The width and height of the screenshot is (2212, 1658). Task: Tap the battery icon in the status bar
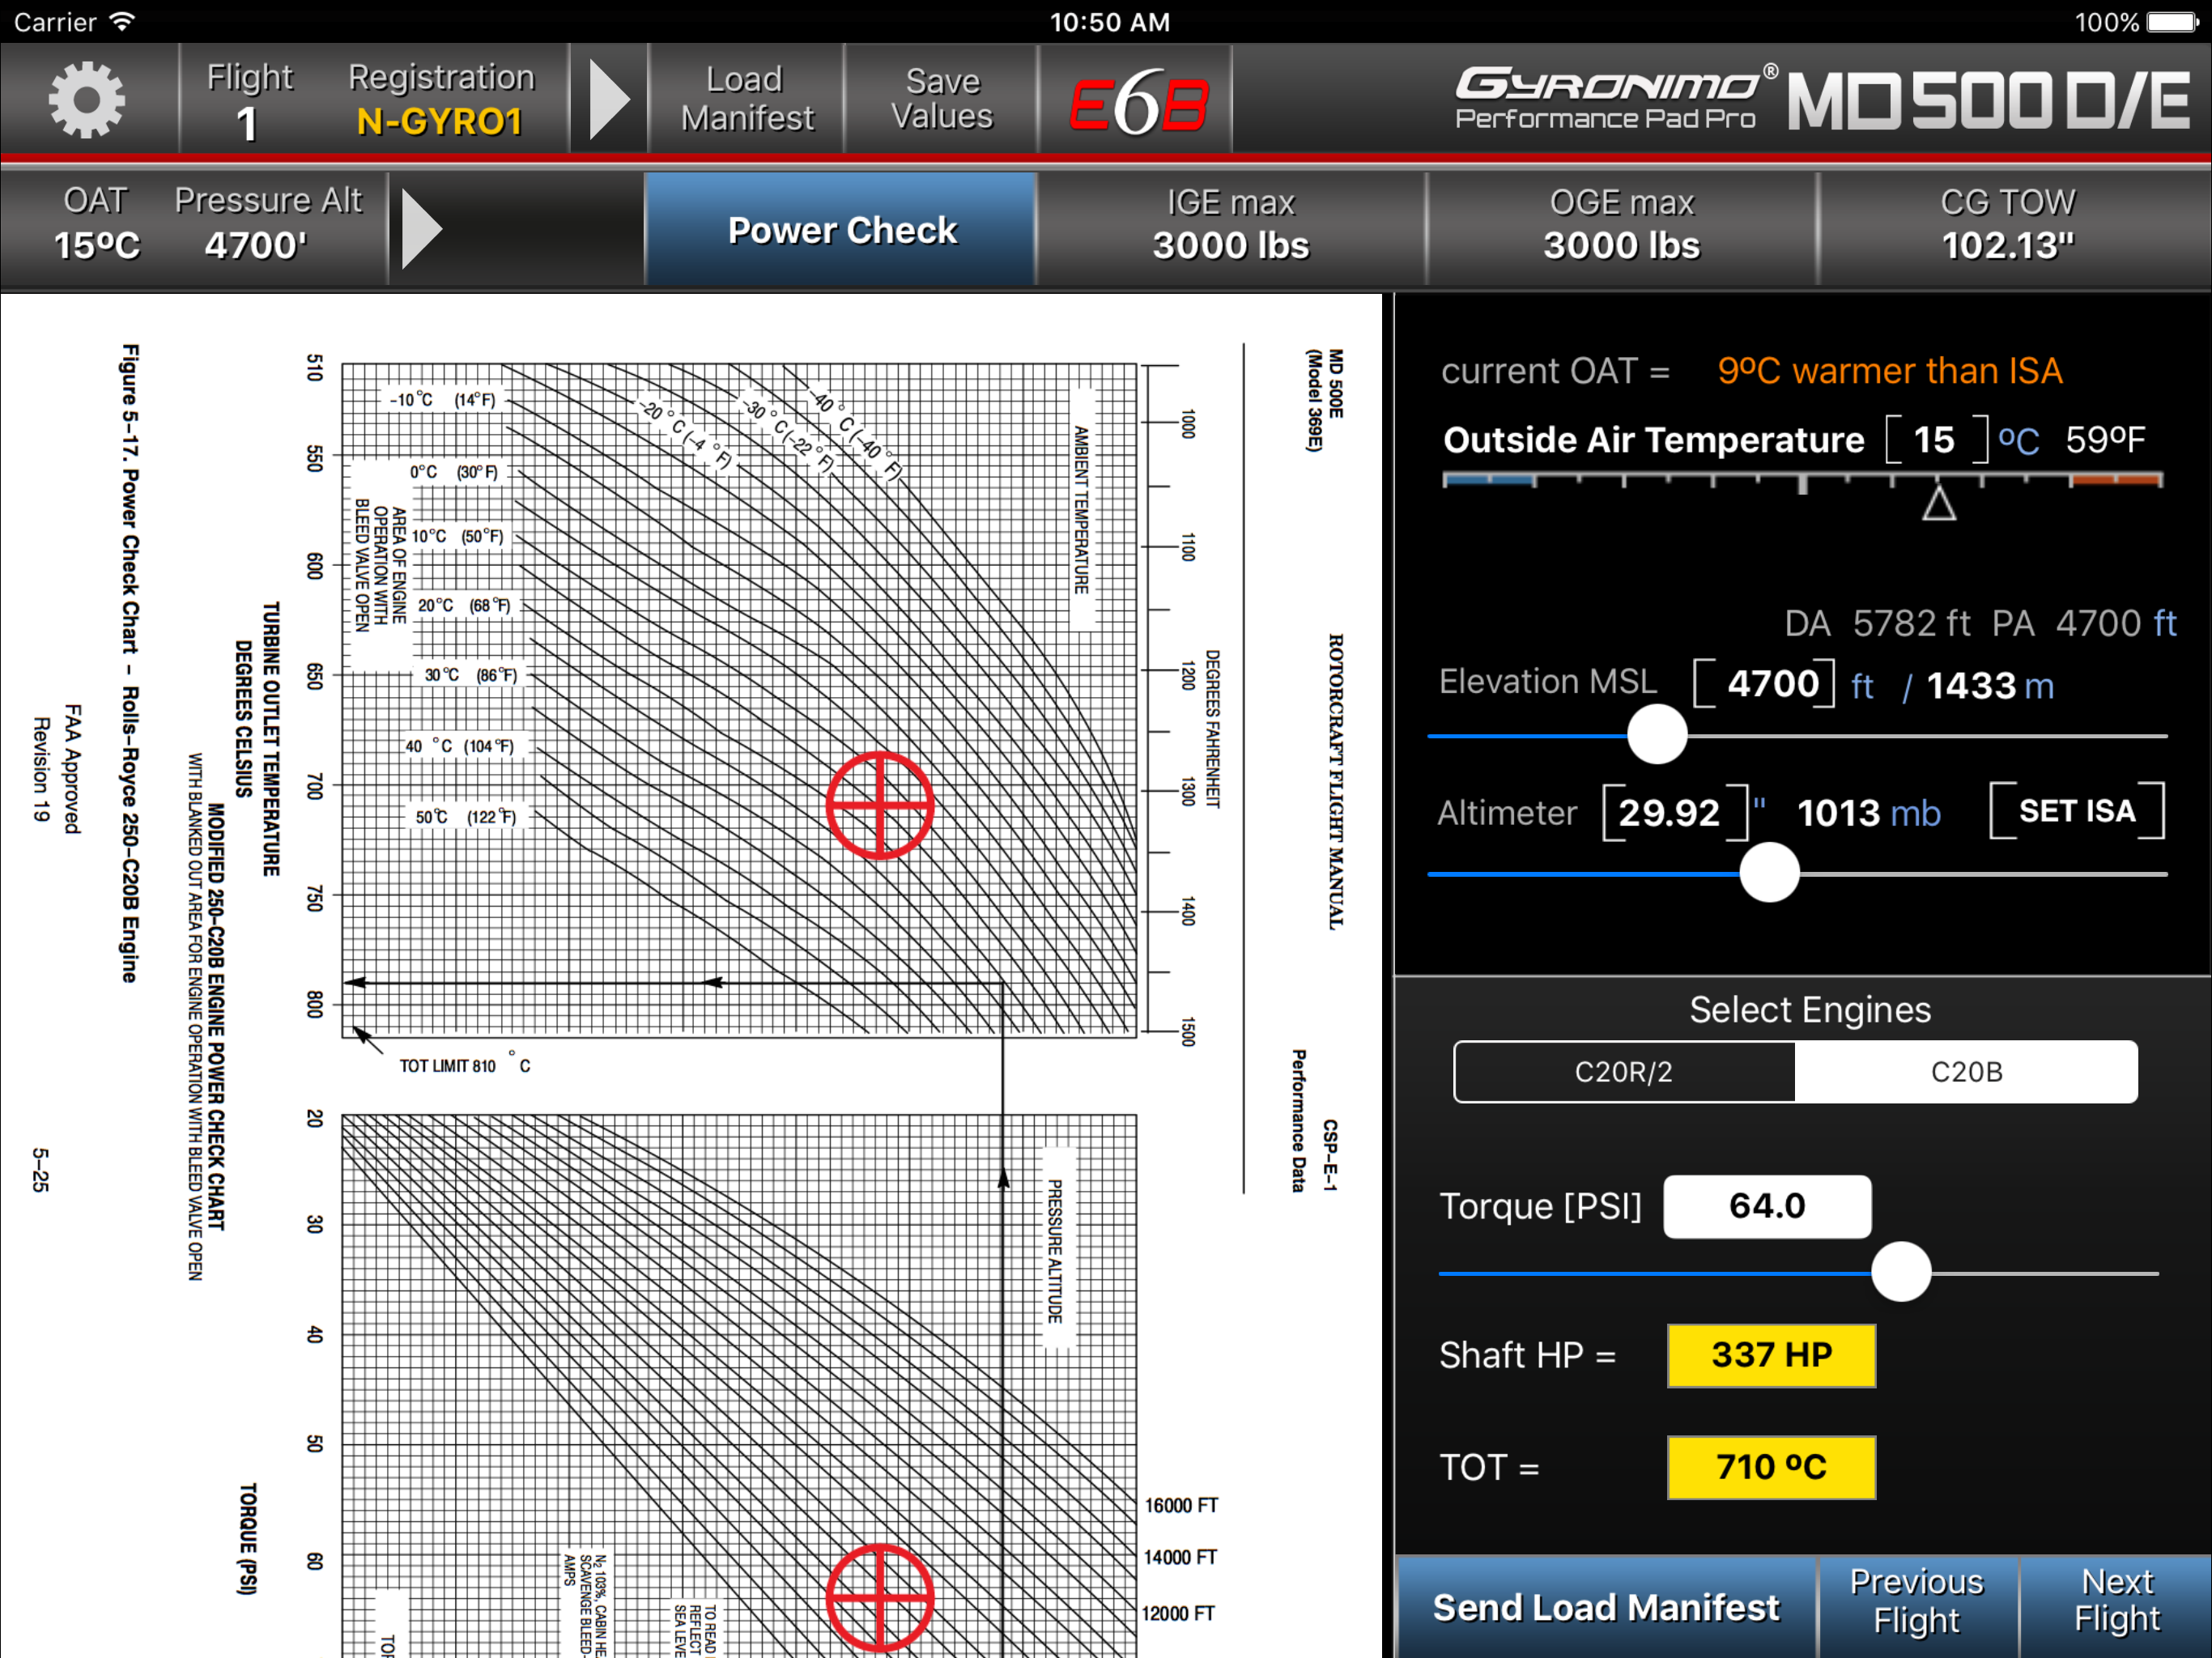[x=2172, y=22]
